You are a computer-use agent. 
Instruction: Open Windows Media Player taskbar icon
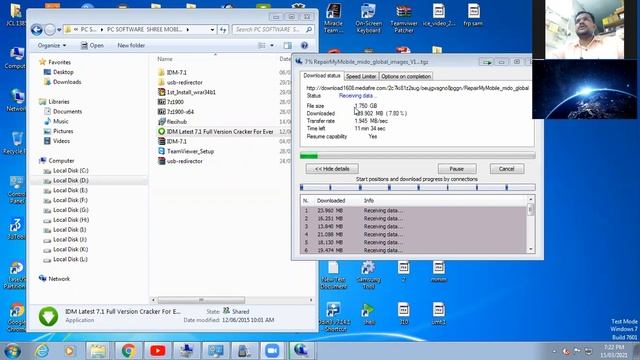69,351
